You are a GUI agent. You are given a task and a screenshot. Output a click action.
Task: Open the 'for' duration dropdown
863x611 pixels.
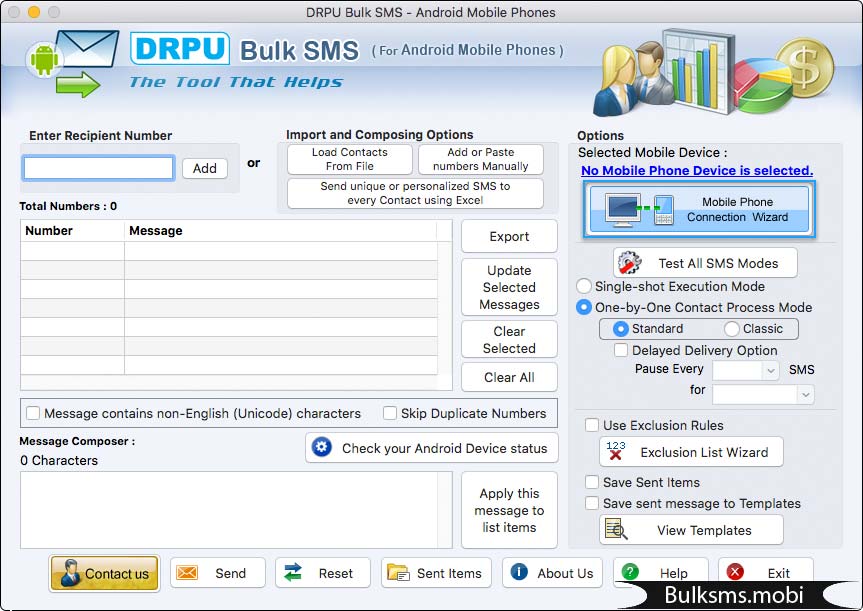(763, 394)
